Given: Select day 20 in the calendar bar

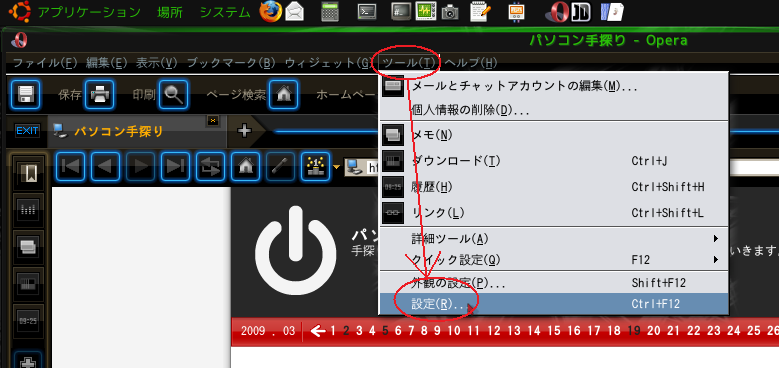Looking at the screenshot, I should pos(654,331).
